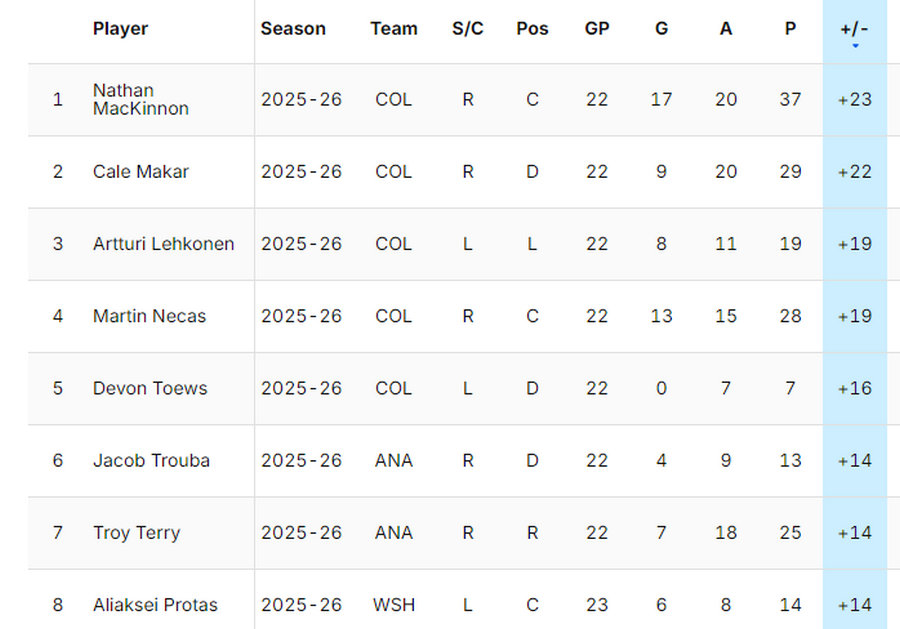Screen dimensions: 900x629
Task: Sort by the G goals column header
Action: pyautogui.click(x=661, y=29)
